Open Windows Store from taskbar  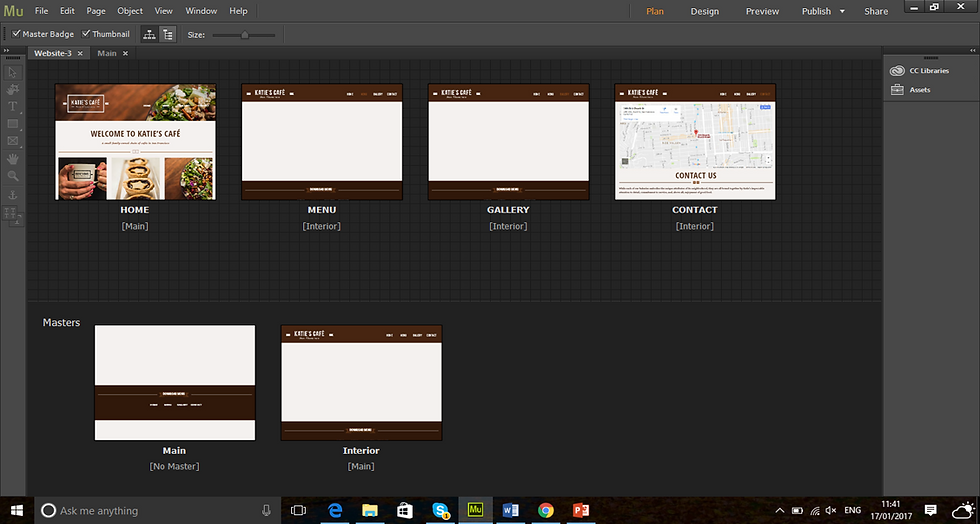[x=405, y=510]
